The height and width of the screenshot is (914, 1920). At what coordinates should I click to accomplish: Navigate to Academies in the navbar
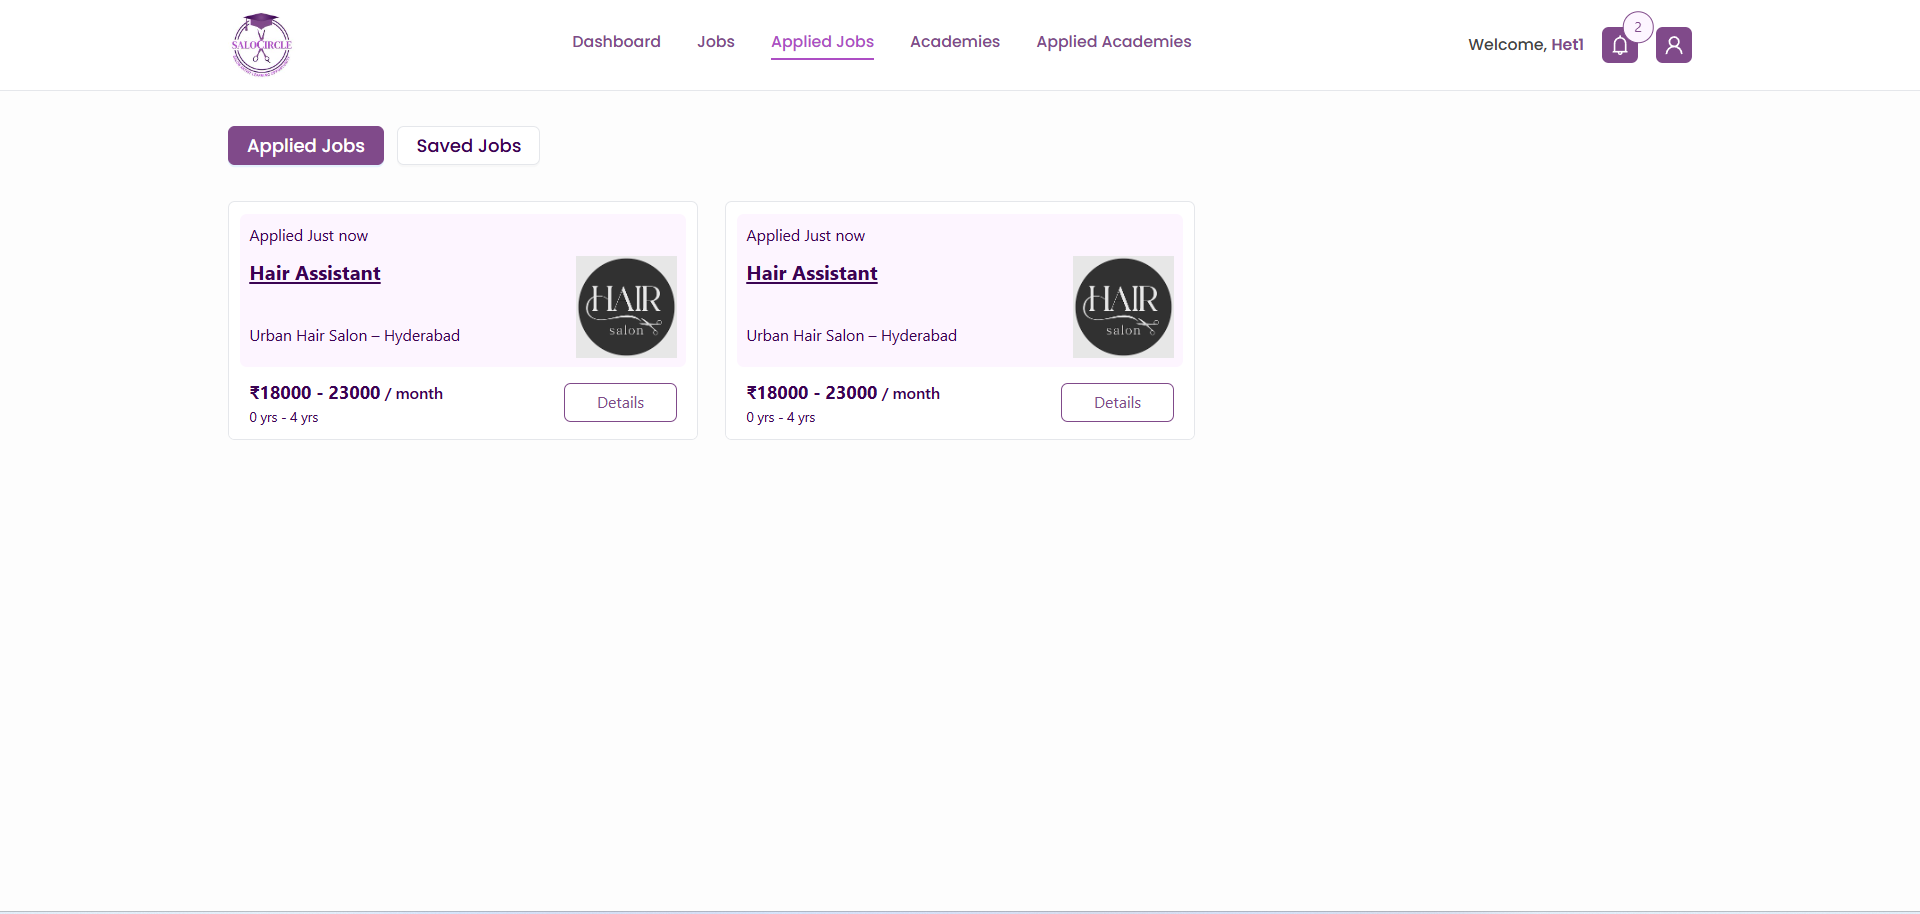(x=955, y=42)
